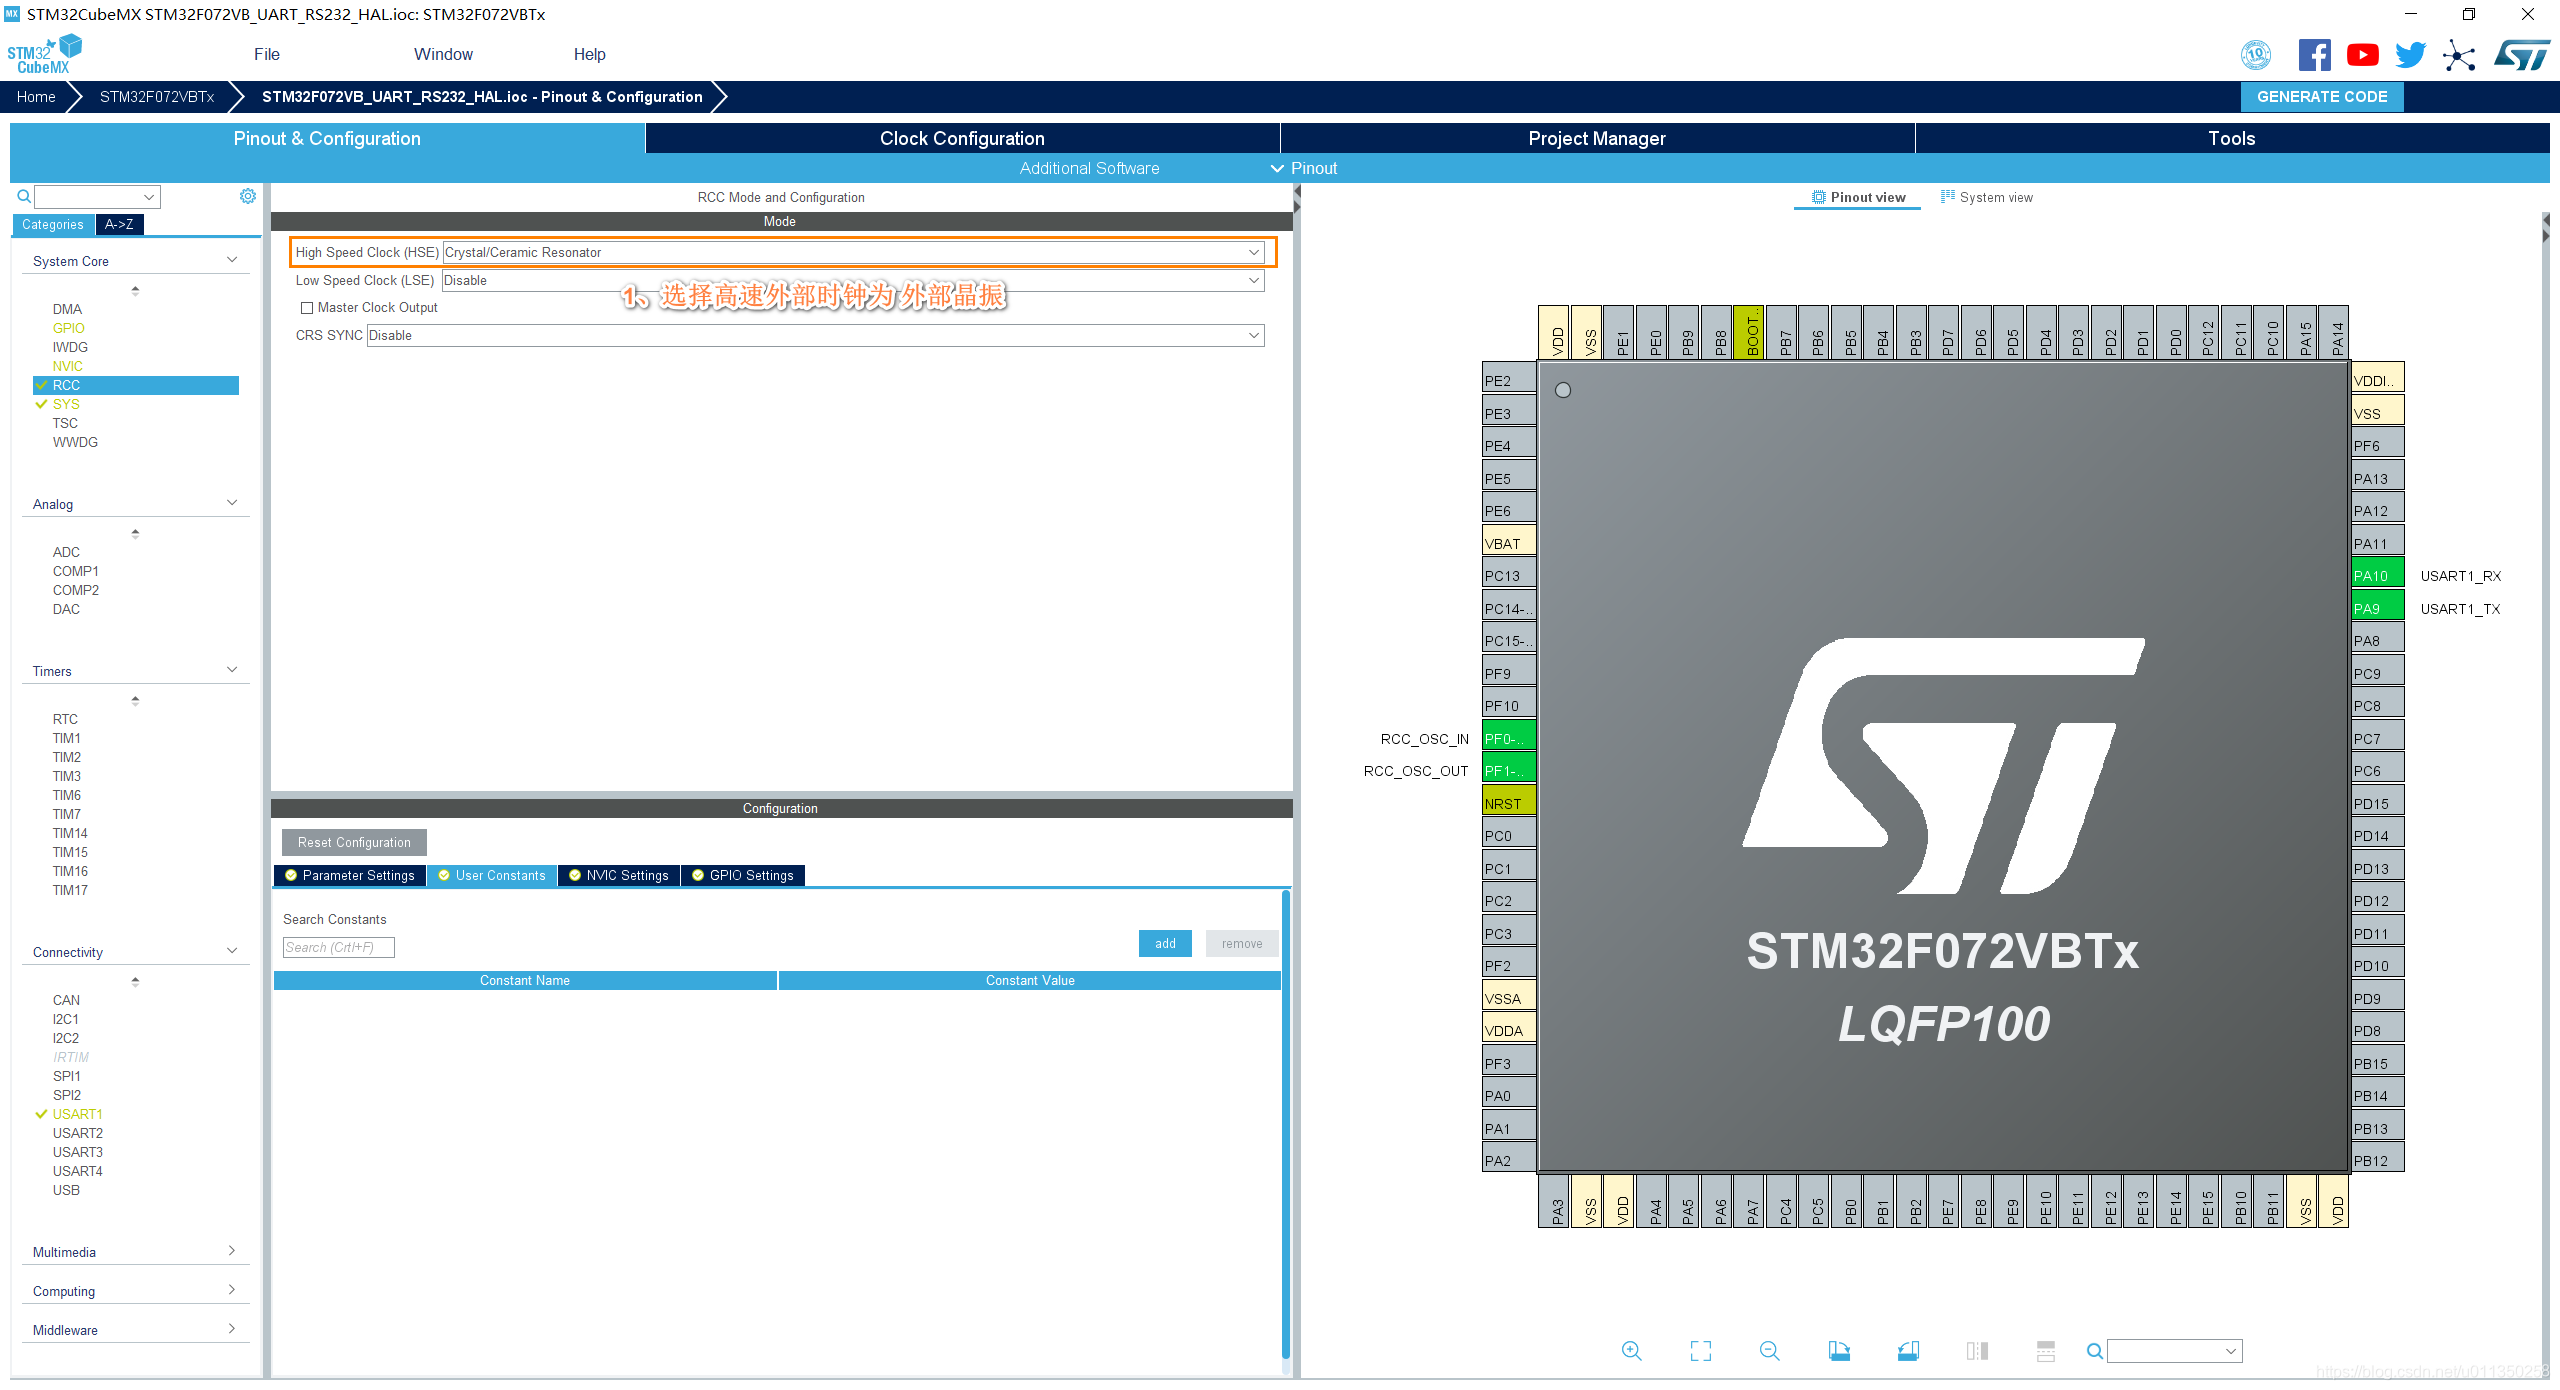The height and width of the screenshot is (1390, 2560).
Task: Zoom in on the chip pinout
Action: (x=1631, y=1351)
